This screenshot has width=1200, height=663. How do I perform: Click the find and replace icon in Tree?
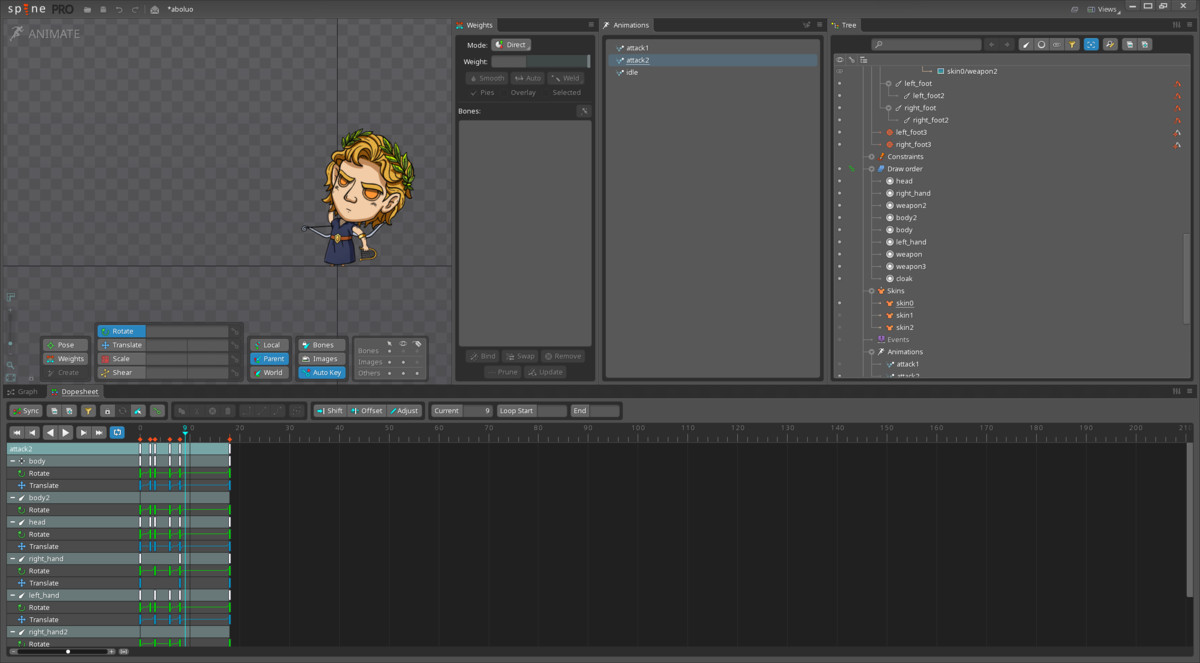(1110, 45)
